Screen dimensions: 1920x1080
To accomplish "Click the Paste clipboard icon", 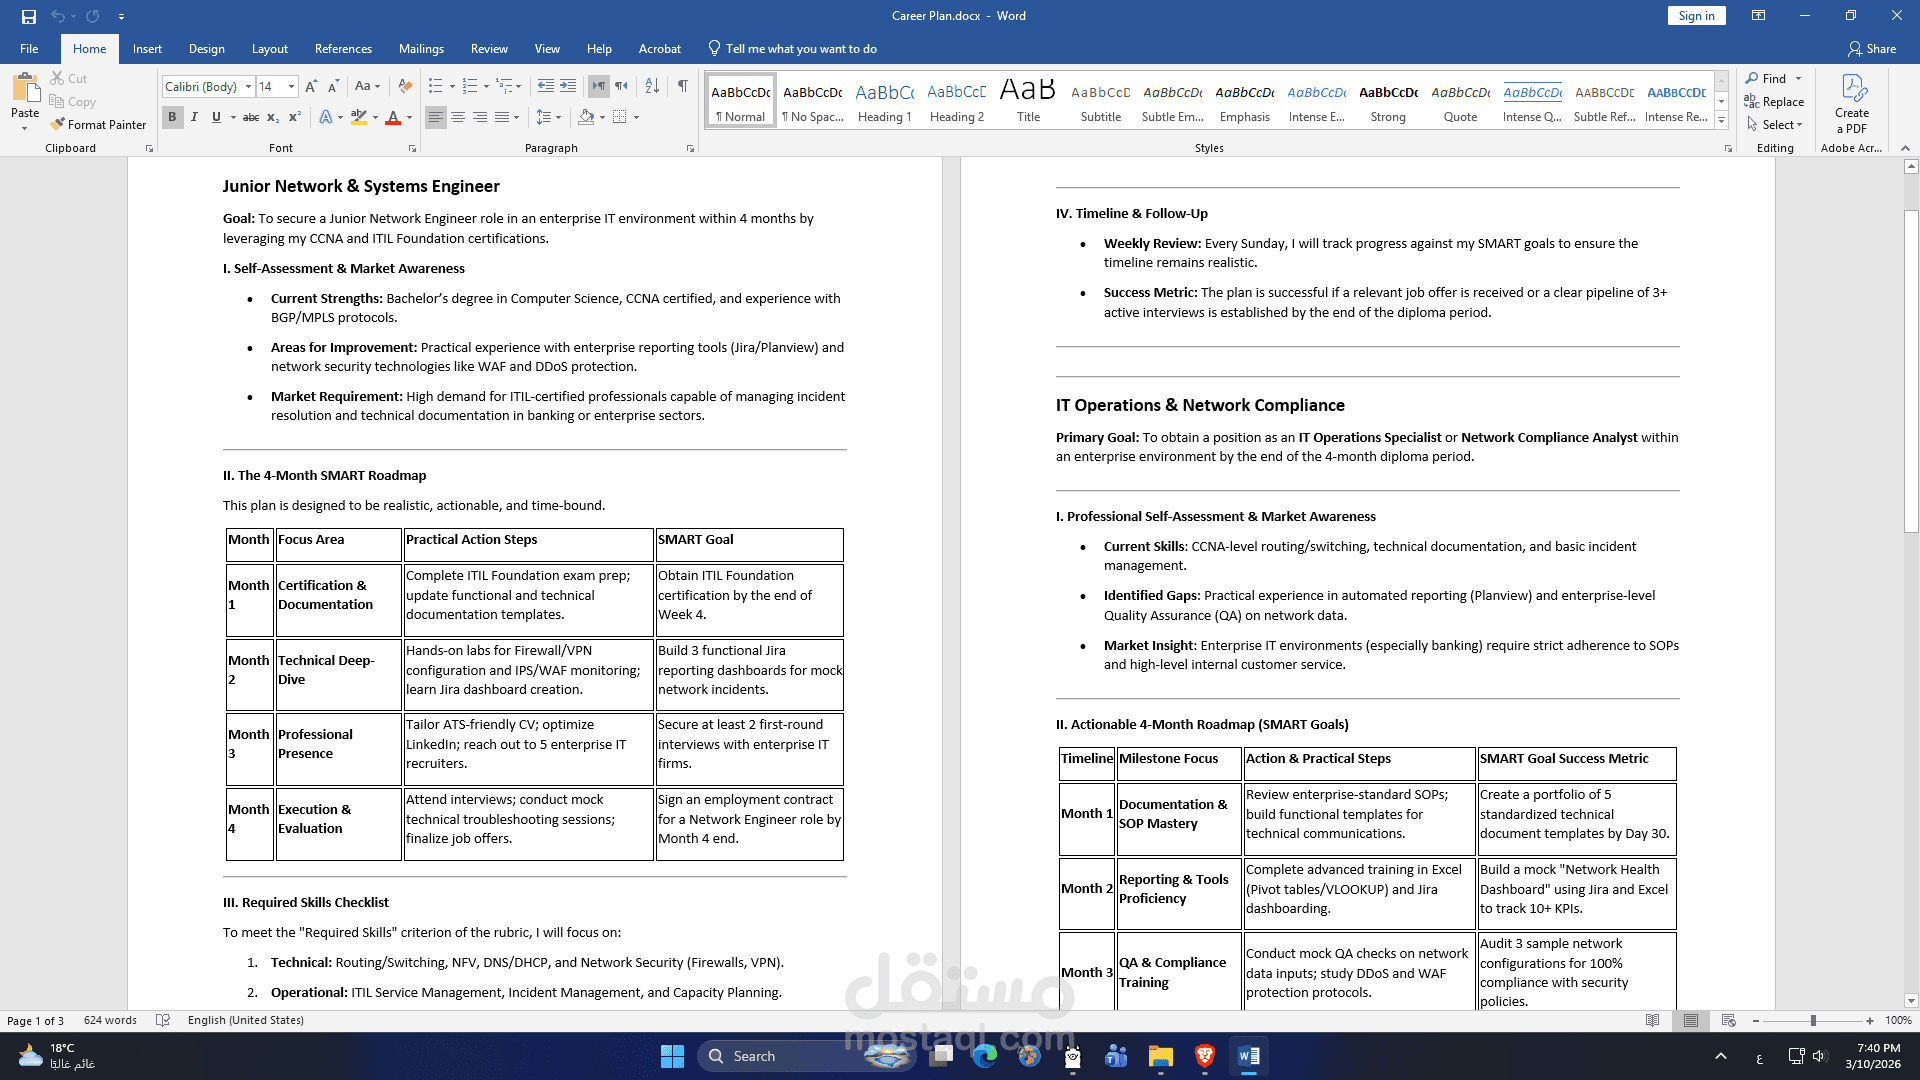I will tap(25, 88).
